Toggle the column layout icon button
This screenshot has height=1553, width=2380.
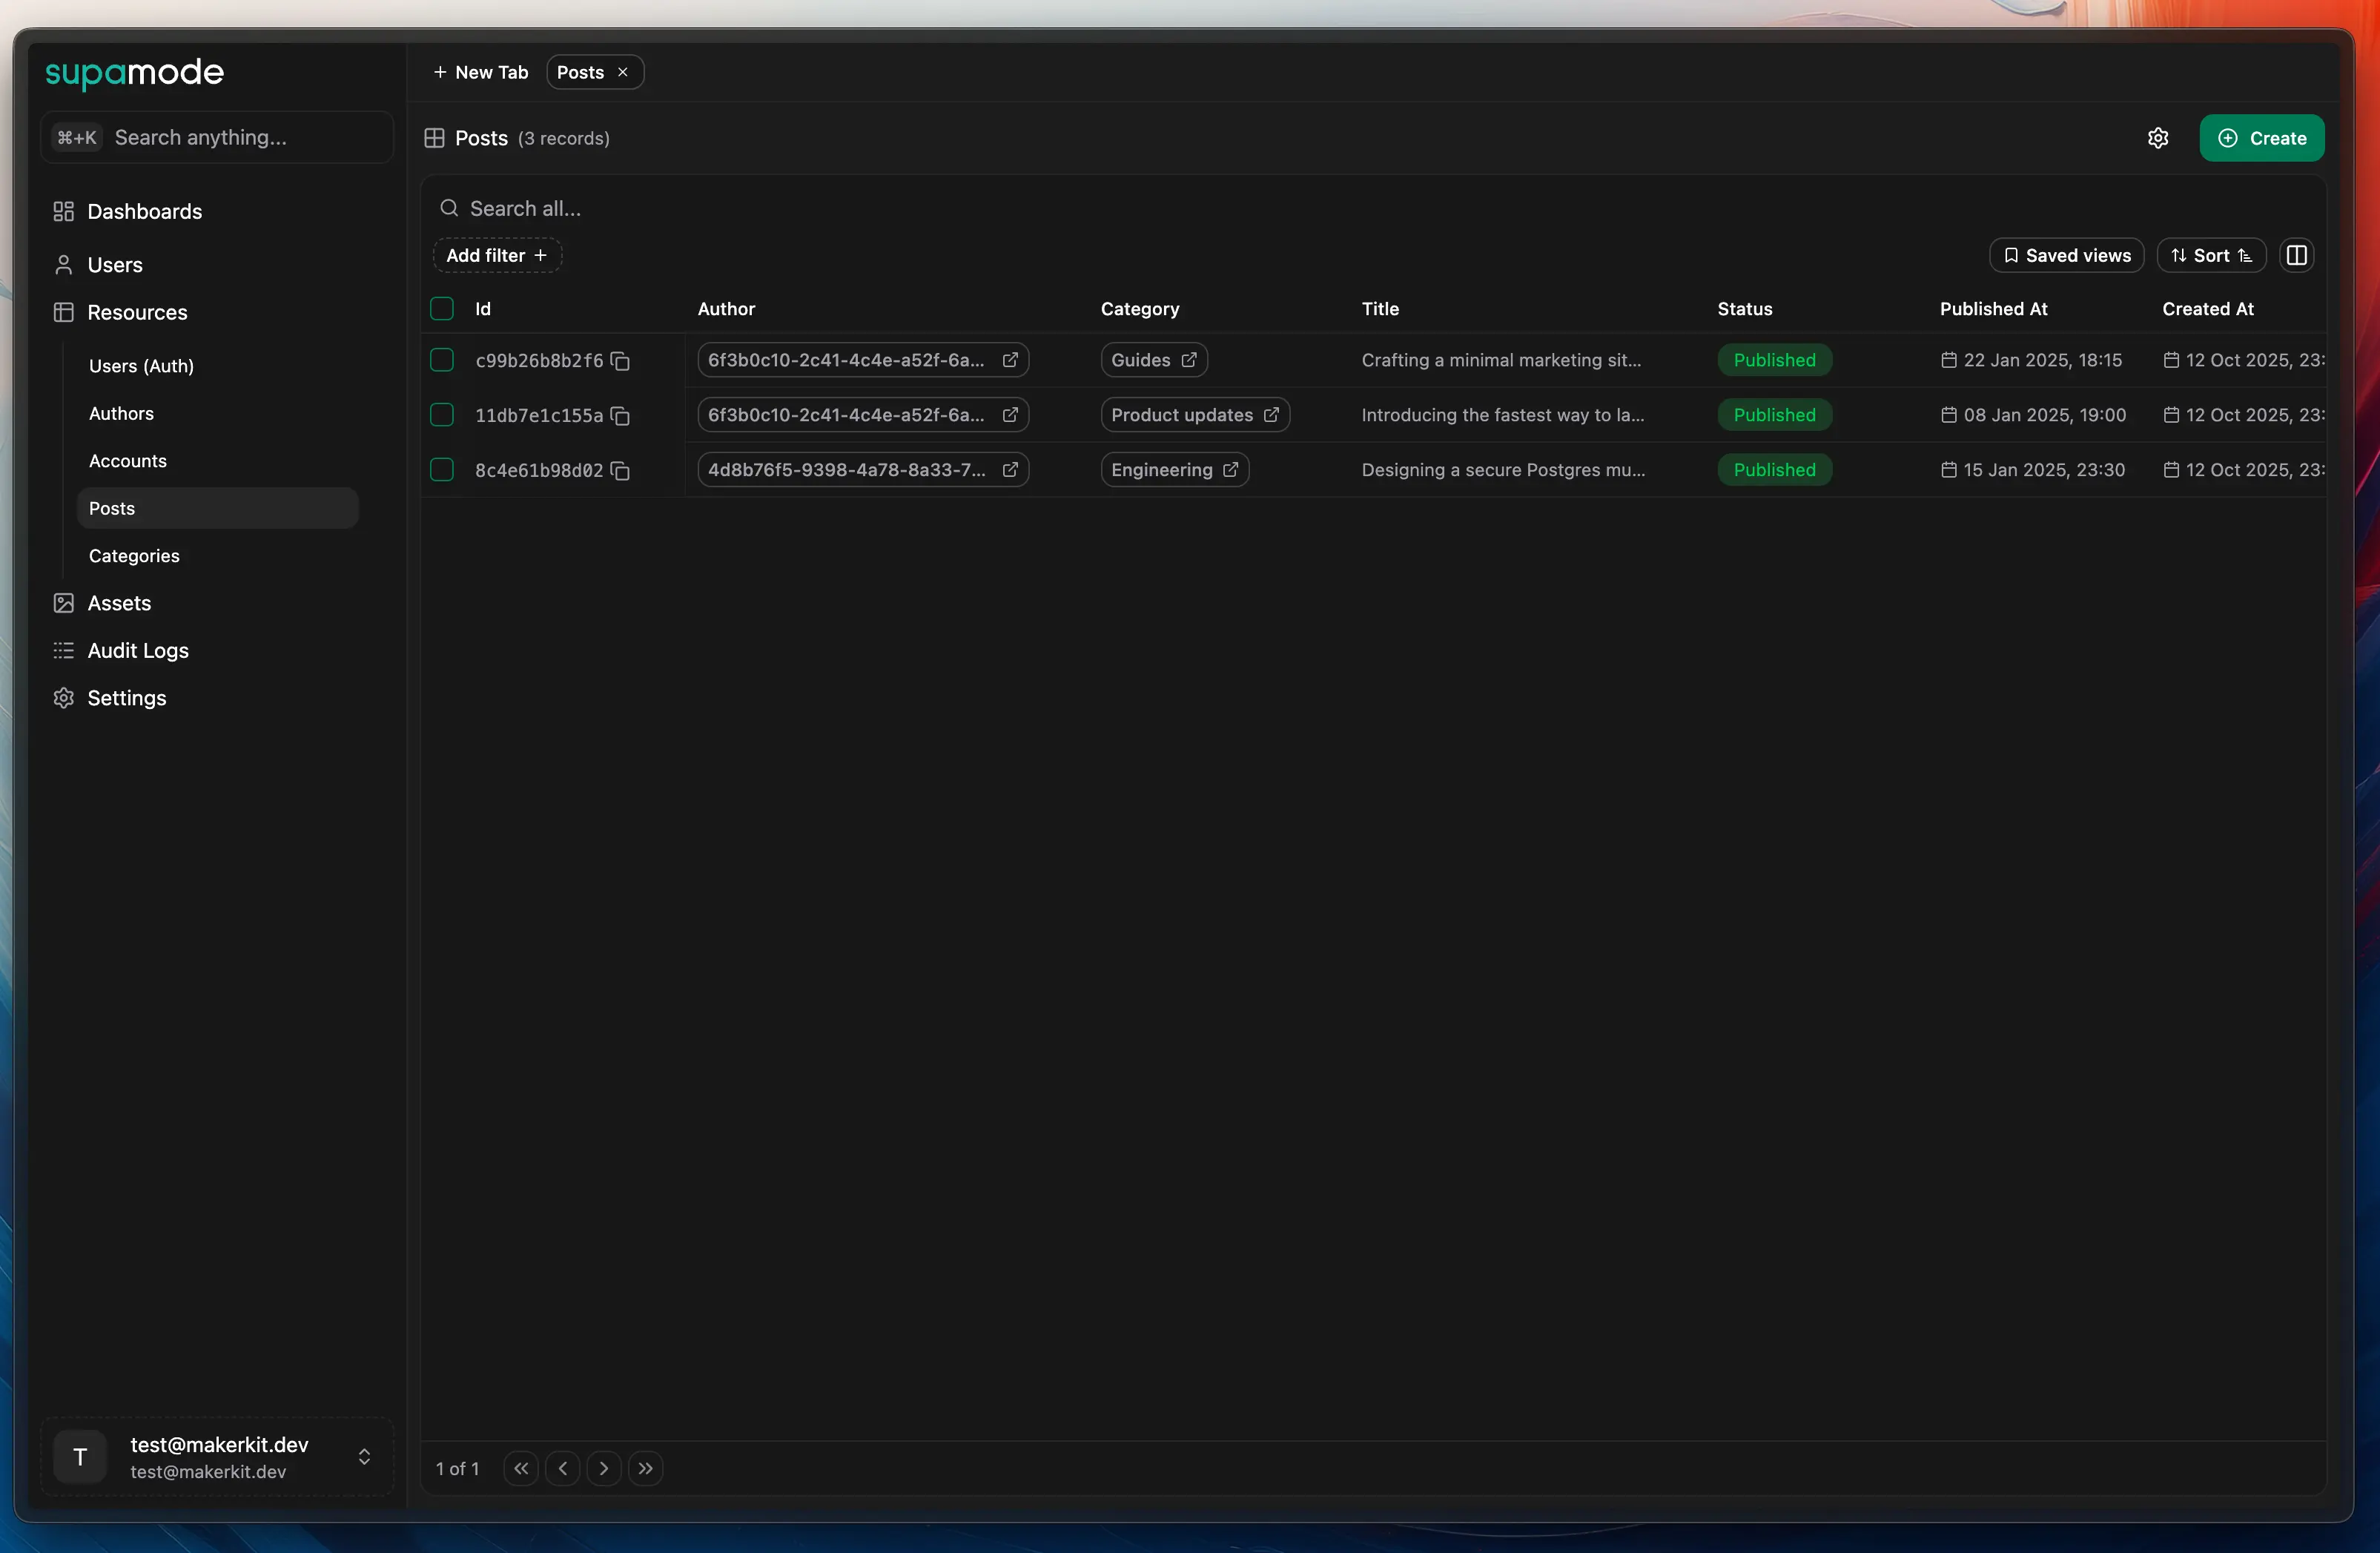2296,256
